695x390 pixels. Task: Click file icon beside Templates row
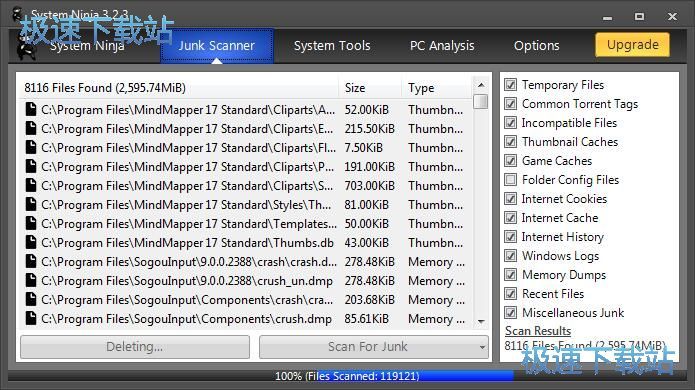(31, 223)
